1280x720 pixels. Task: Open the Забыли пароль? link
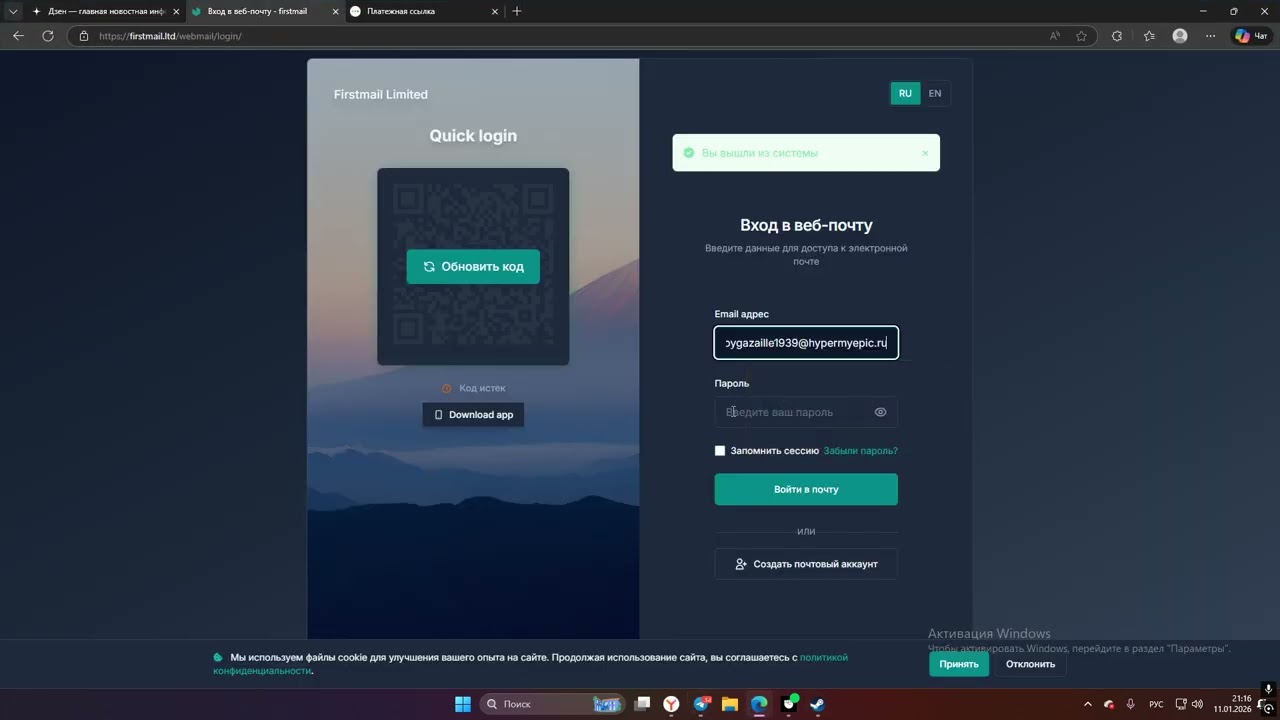[x=860, y=451]
